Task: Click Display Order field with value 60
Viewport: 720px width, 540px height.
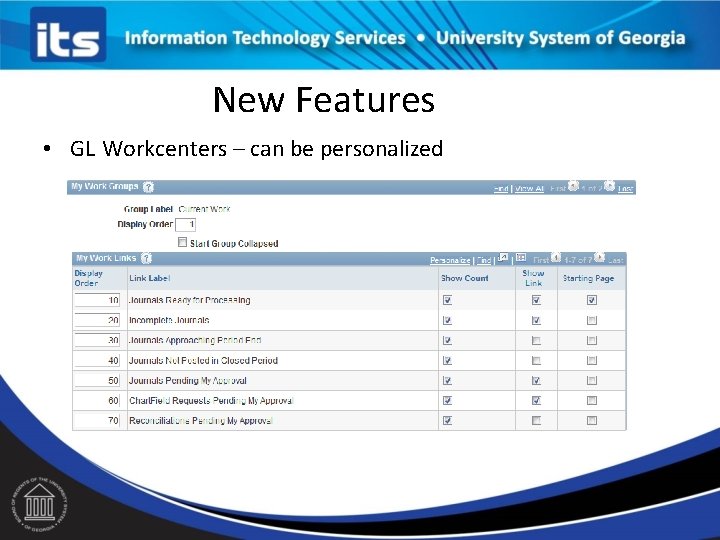Action: tap(97, 400)
